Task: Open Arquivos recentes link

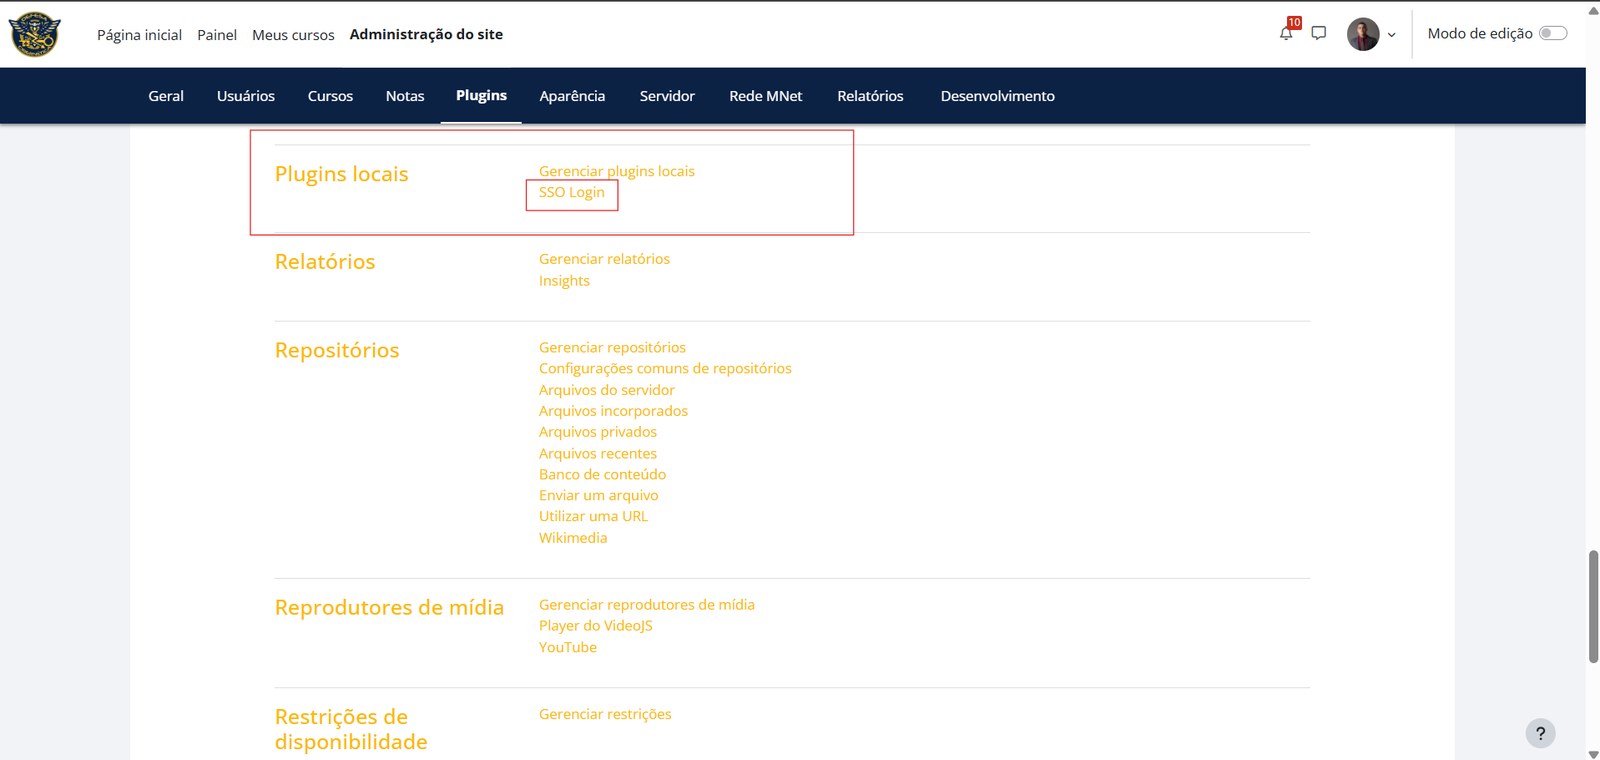Action: coord(598,453)
